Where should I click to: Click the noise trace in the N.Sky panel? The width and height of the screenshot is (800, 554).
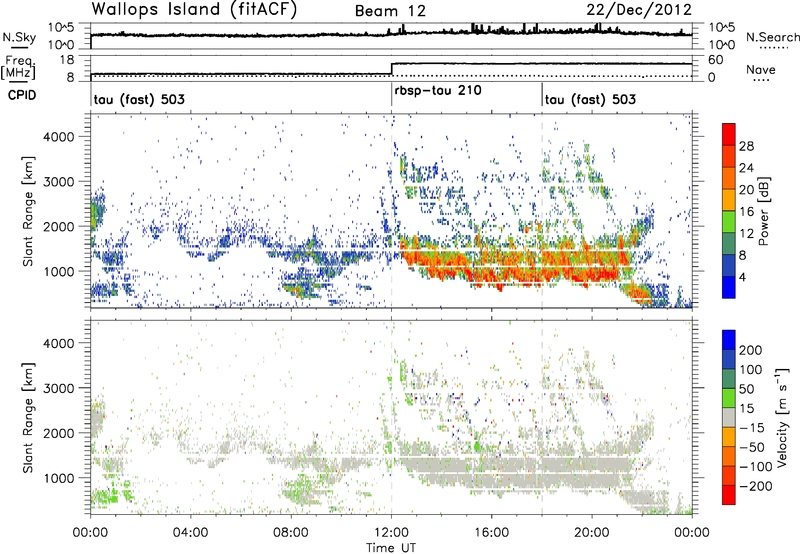391,34
